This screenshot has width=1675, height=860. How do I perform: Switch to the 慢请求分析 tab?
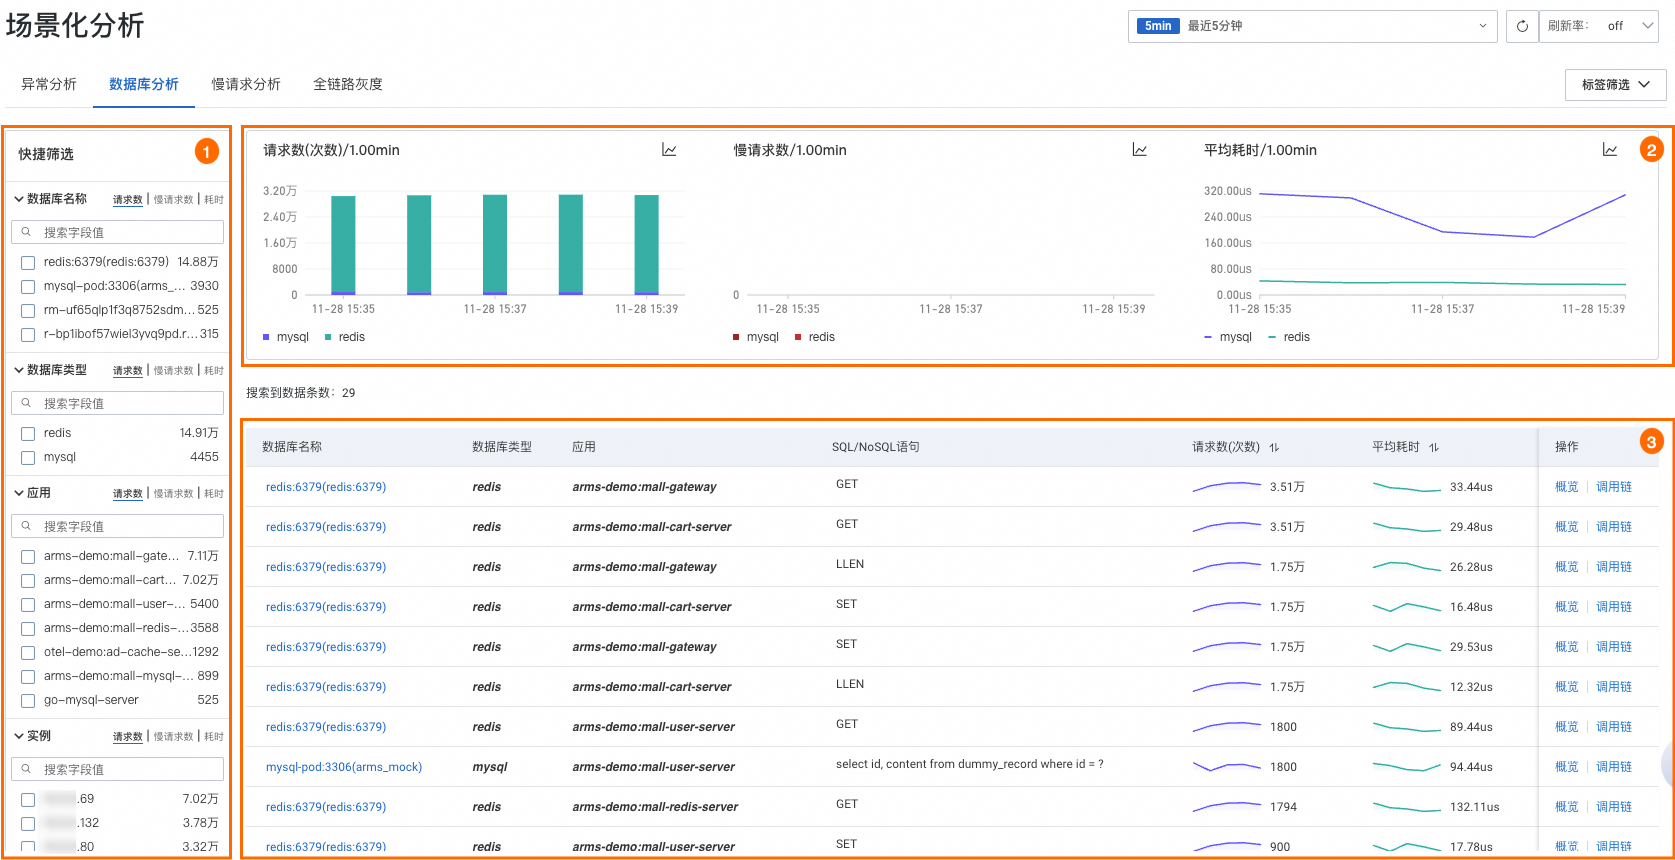(246, 84)
